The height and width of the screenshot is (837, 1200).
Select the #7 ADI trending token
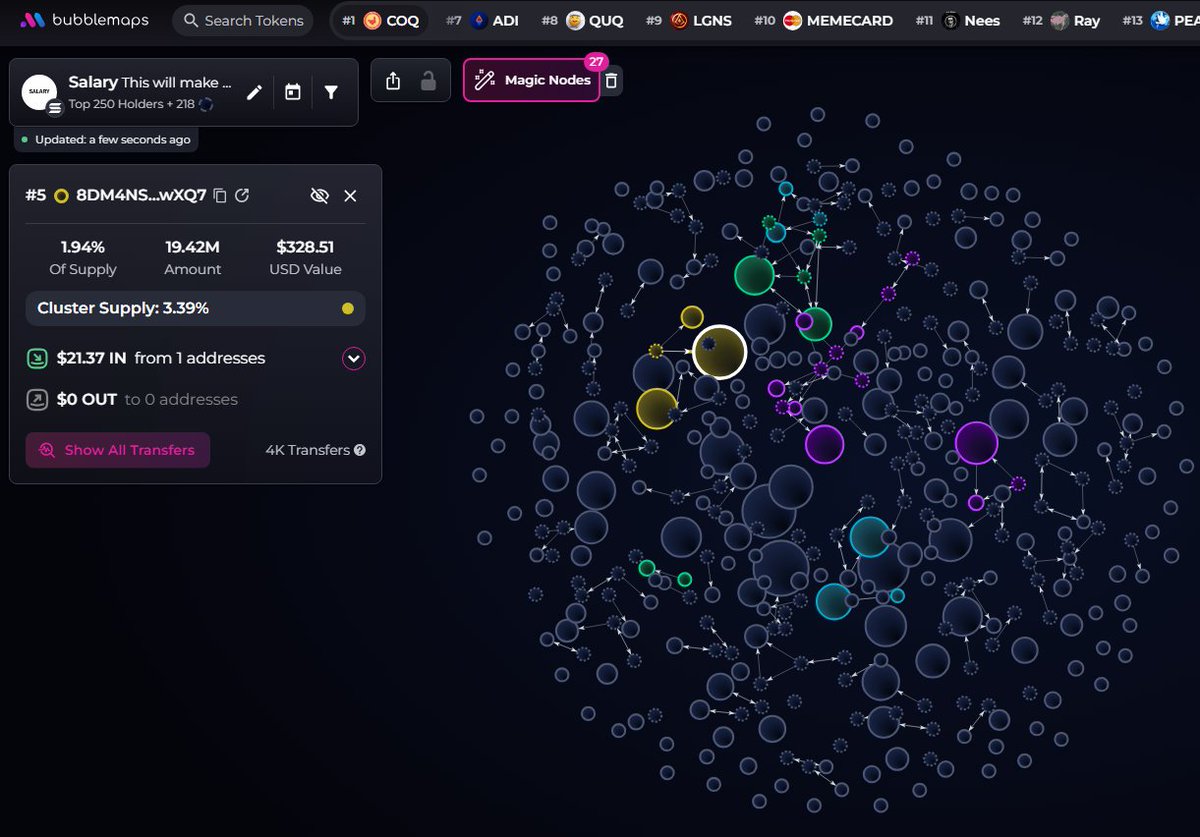click(x=482, y=20)
